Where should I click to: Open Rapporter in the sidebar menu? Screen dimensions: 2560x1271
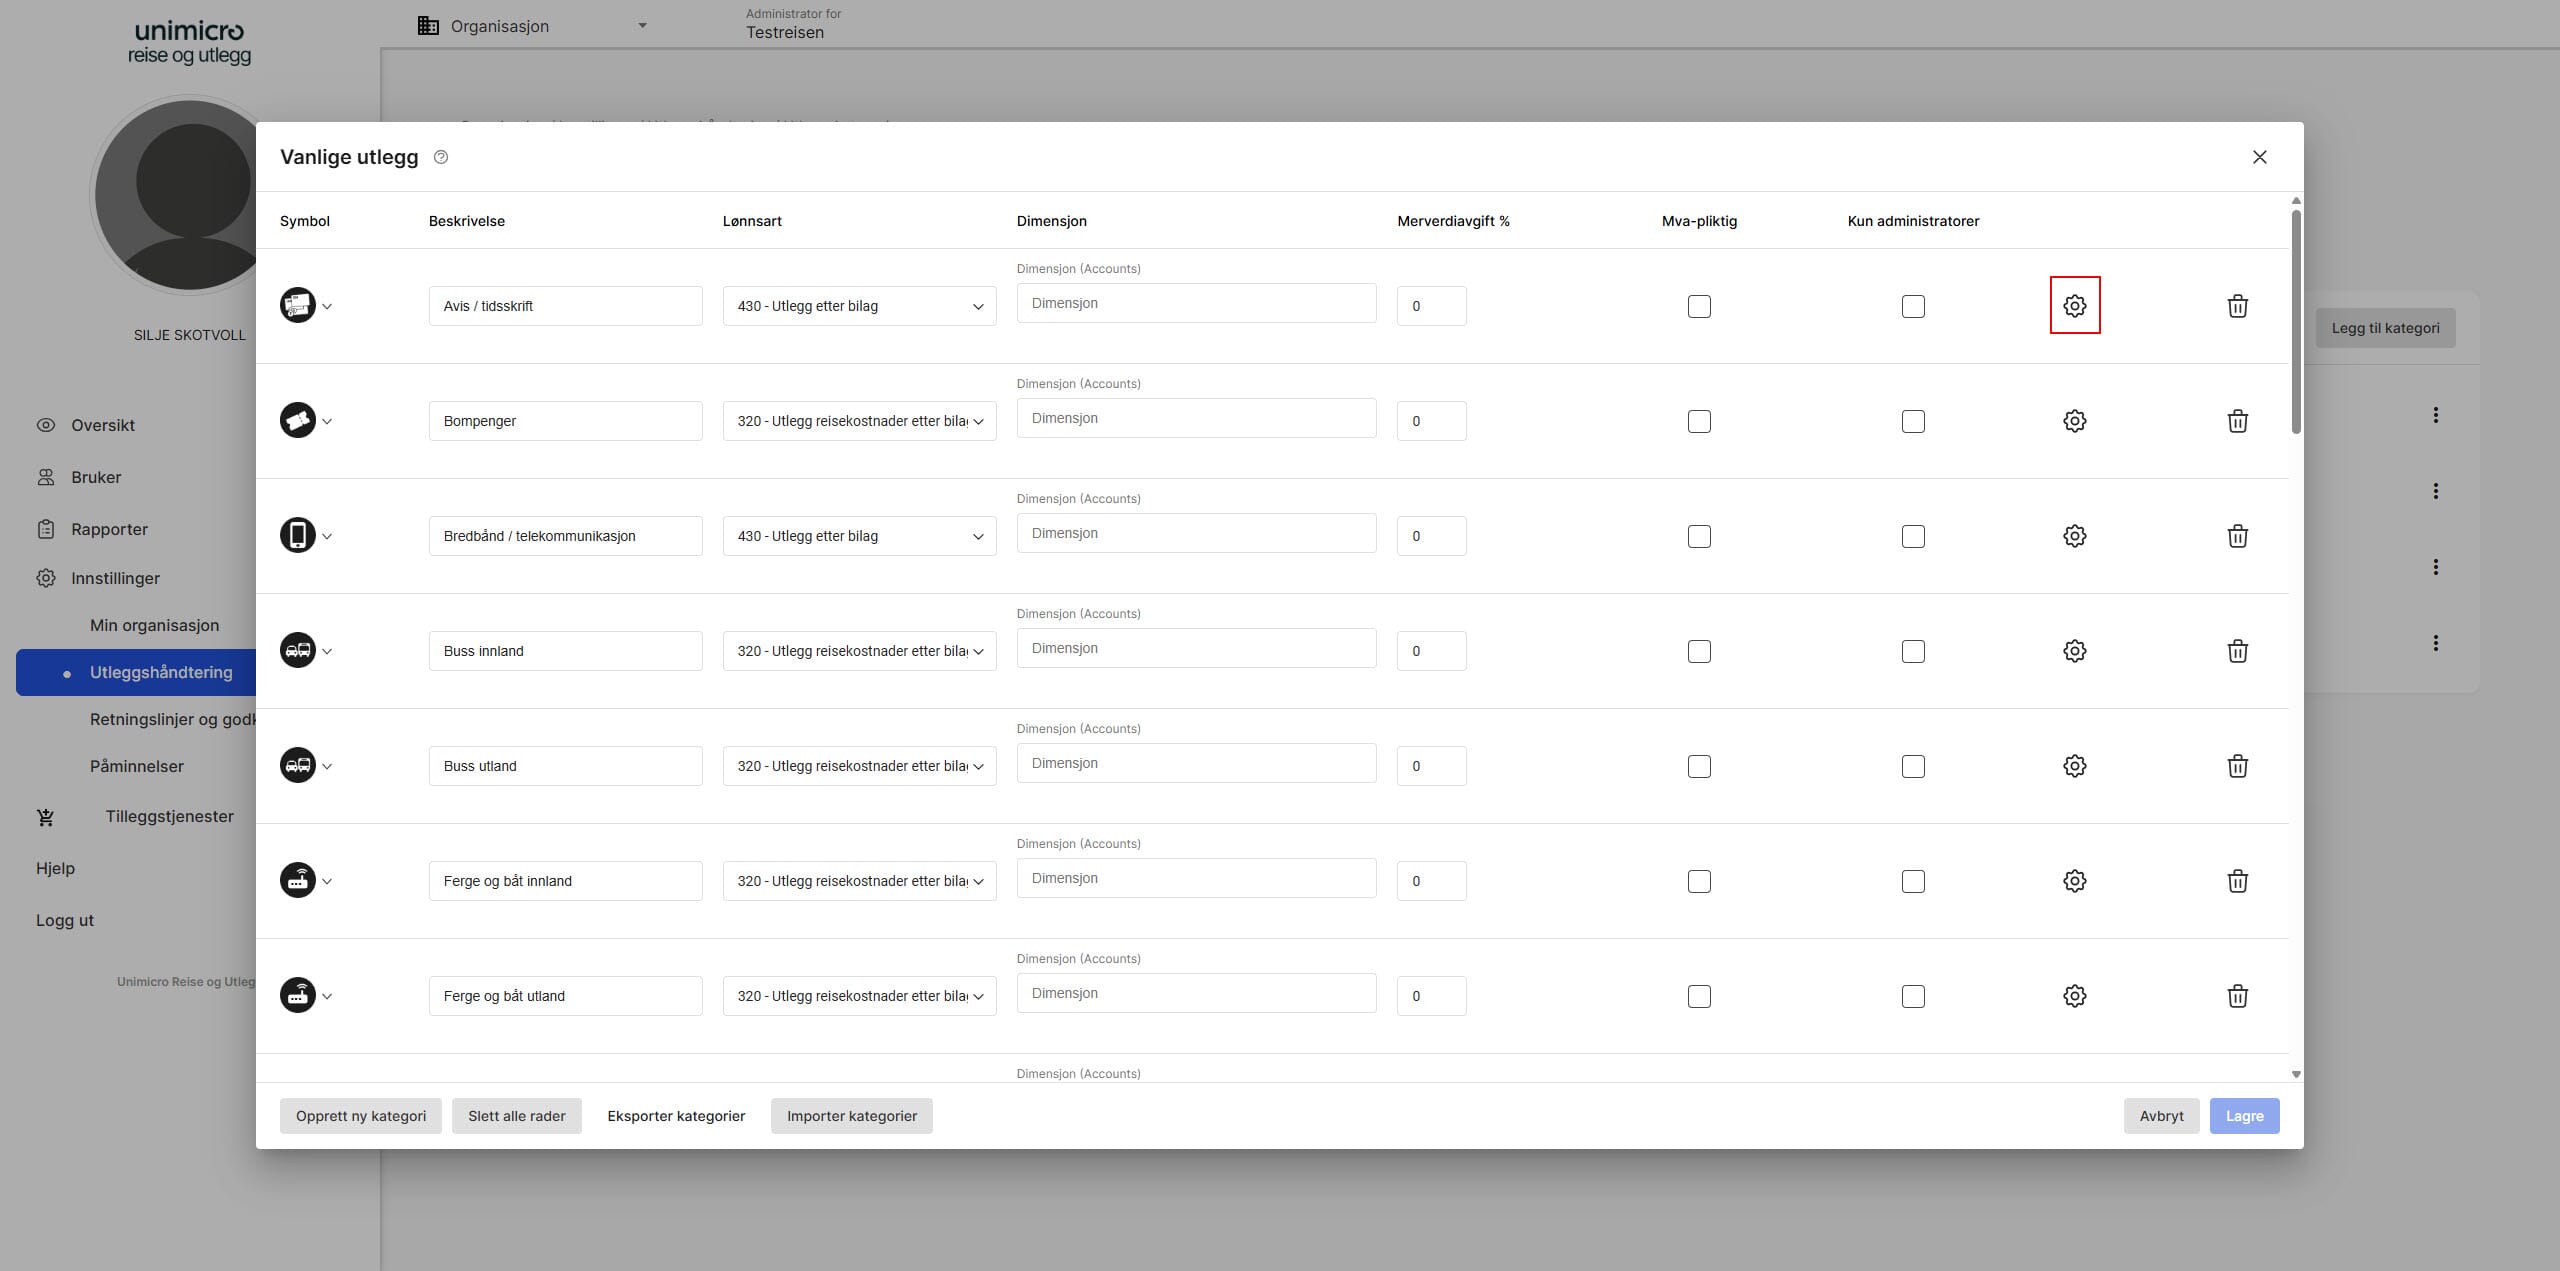(x=109, y=529)
